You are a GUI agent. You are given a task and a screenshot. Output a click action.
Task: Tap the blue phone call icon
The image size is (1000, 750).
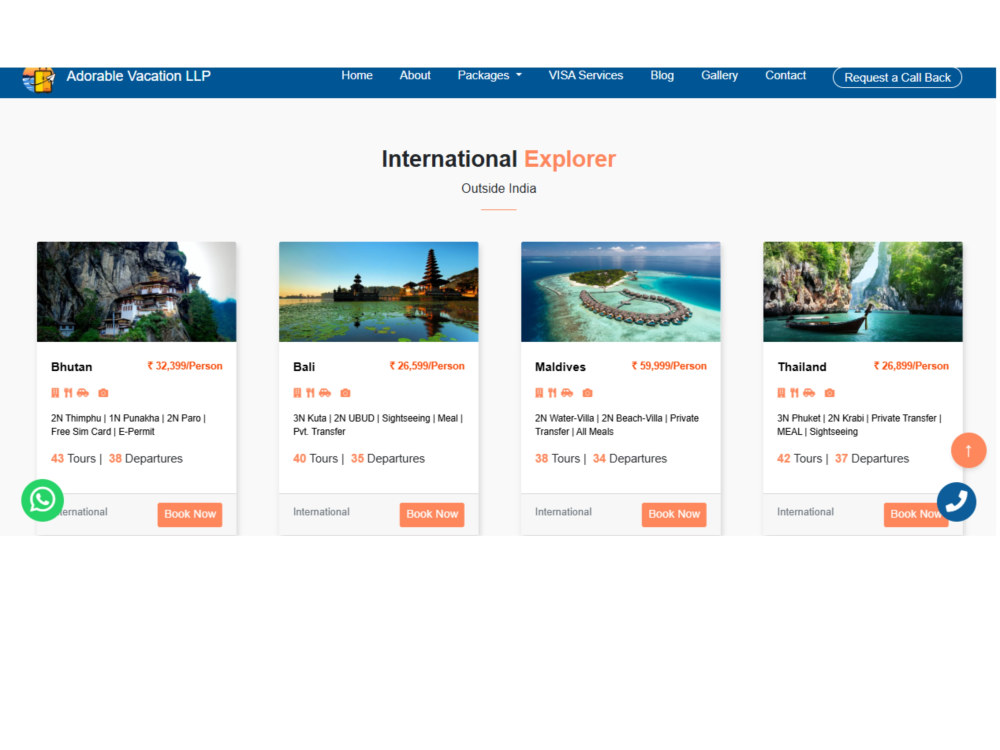[x=956, y=502]
